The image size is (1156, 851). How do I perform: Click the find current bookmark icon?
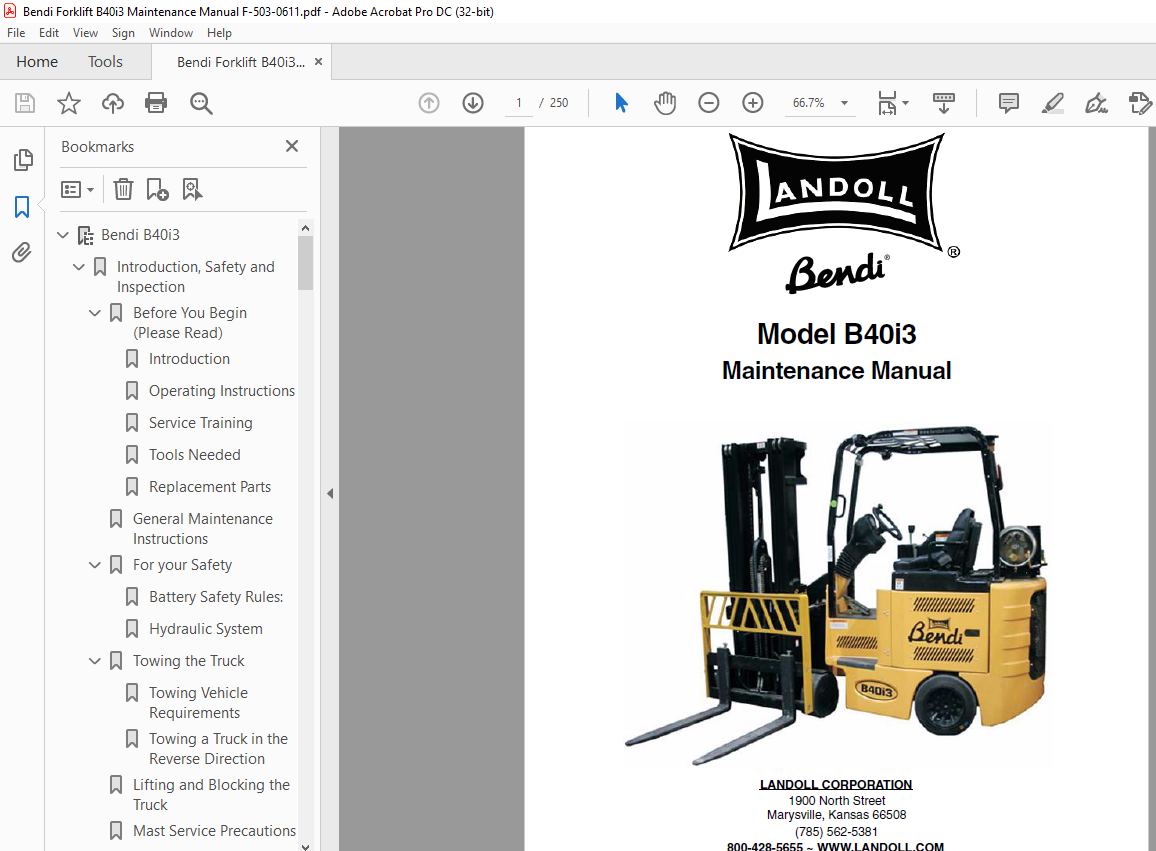click(x=192, y=190)
